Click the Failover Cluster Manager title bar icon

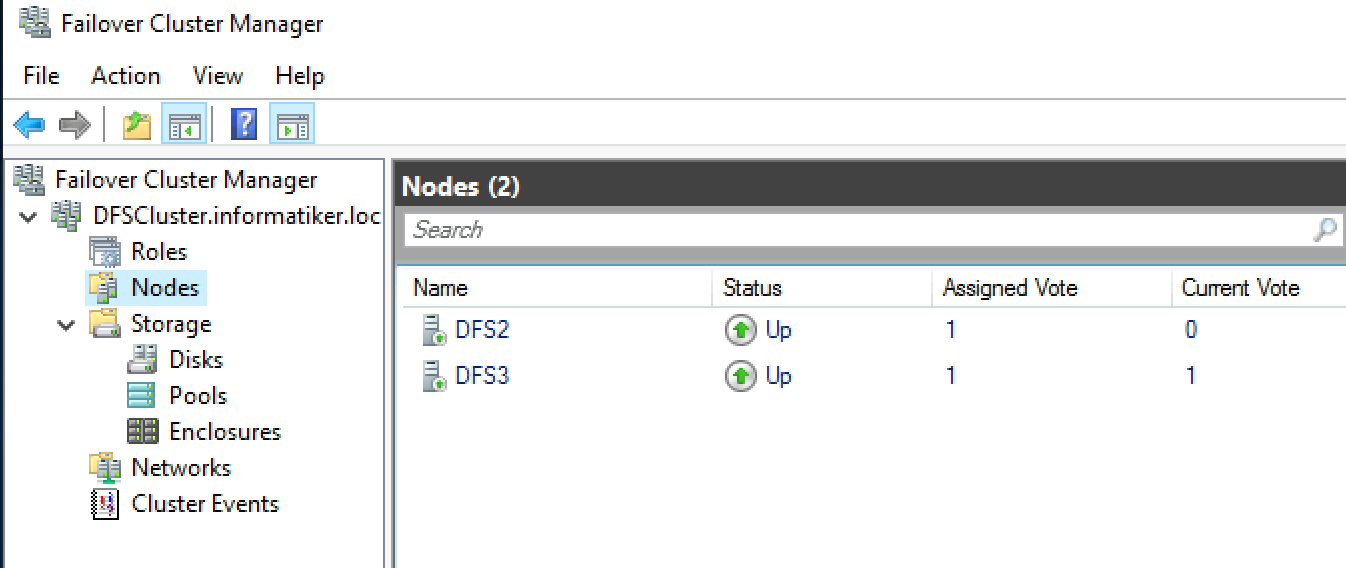pos(35,22)
